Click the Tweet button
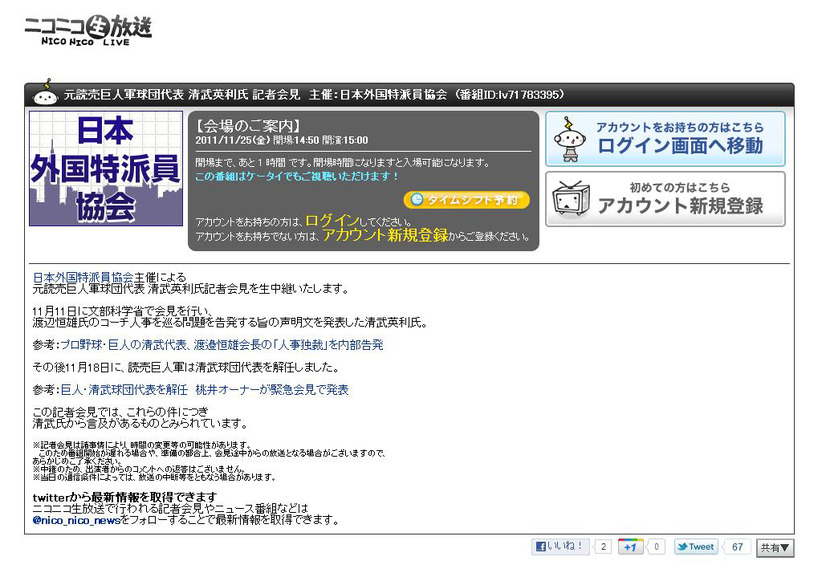Image resolution: width=826 pixels, height=573 pixels. (x=696, y=547)
